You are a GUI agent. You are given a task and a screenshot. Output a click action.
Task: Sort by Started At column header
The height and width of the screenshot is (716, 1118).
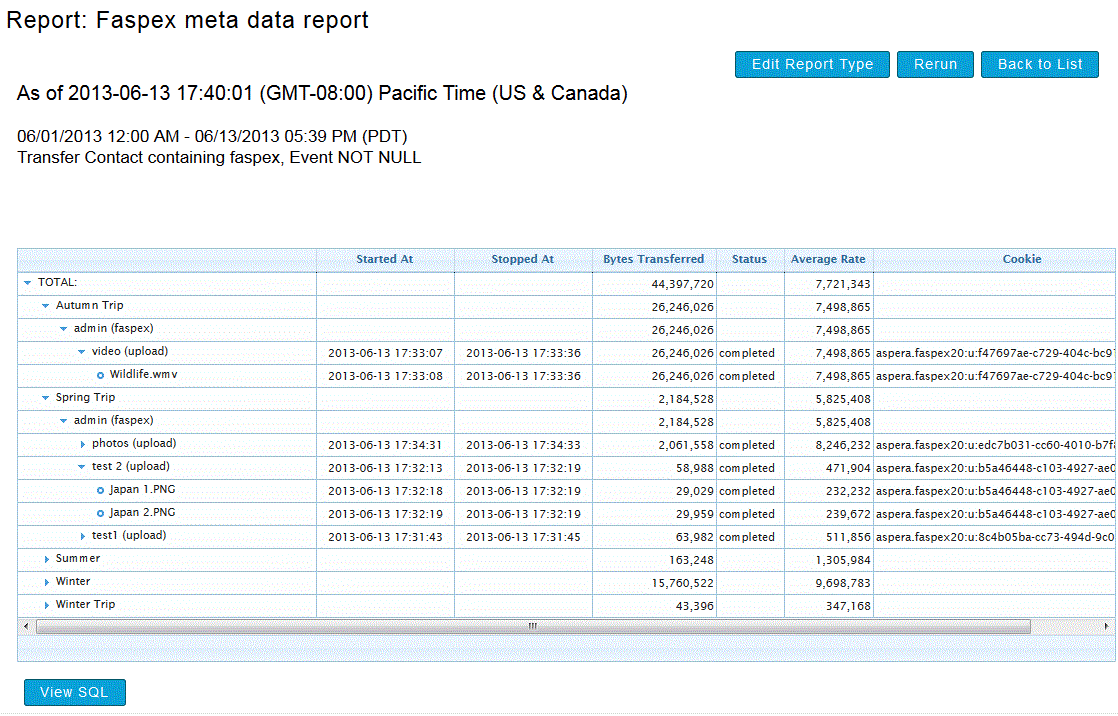(x=384, y=259)
